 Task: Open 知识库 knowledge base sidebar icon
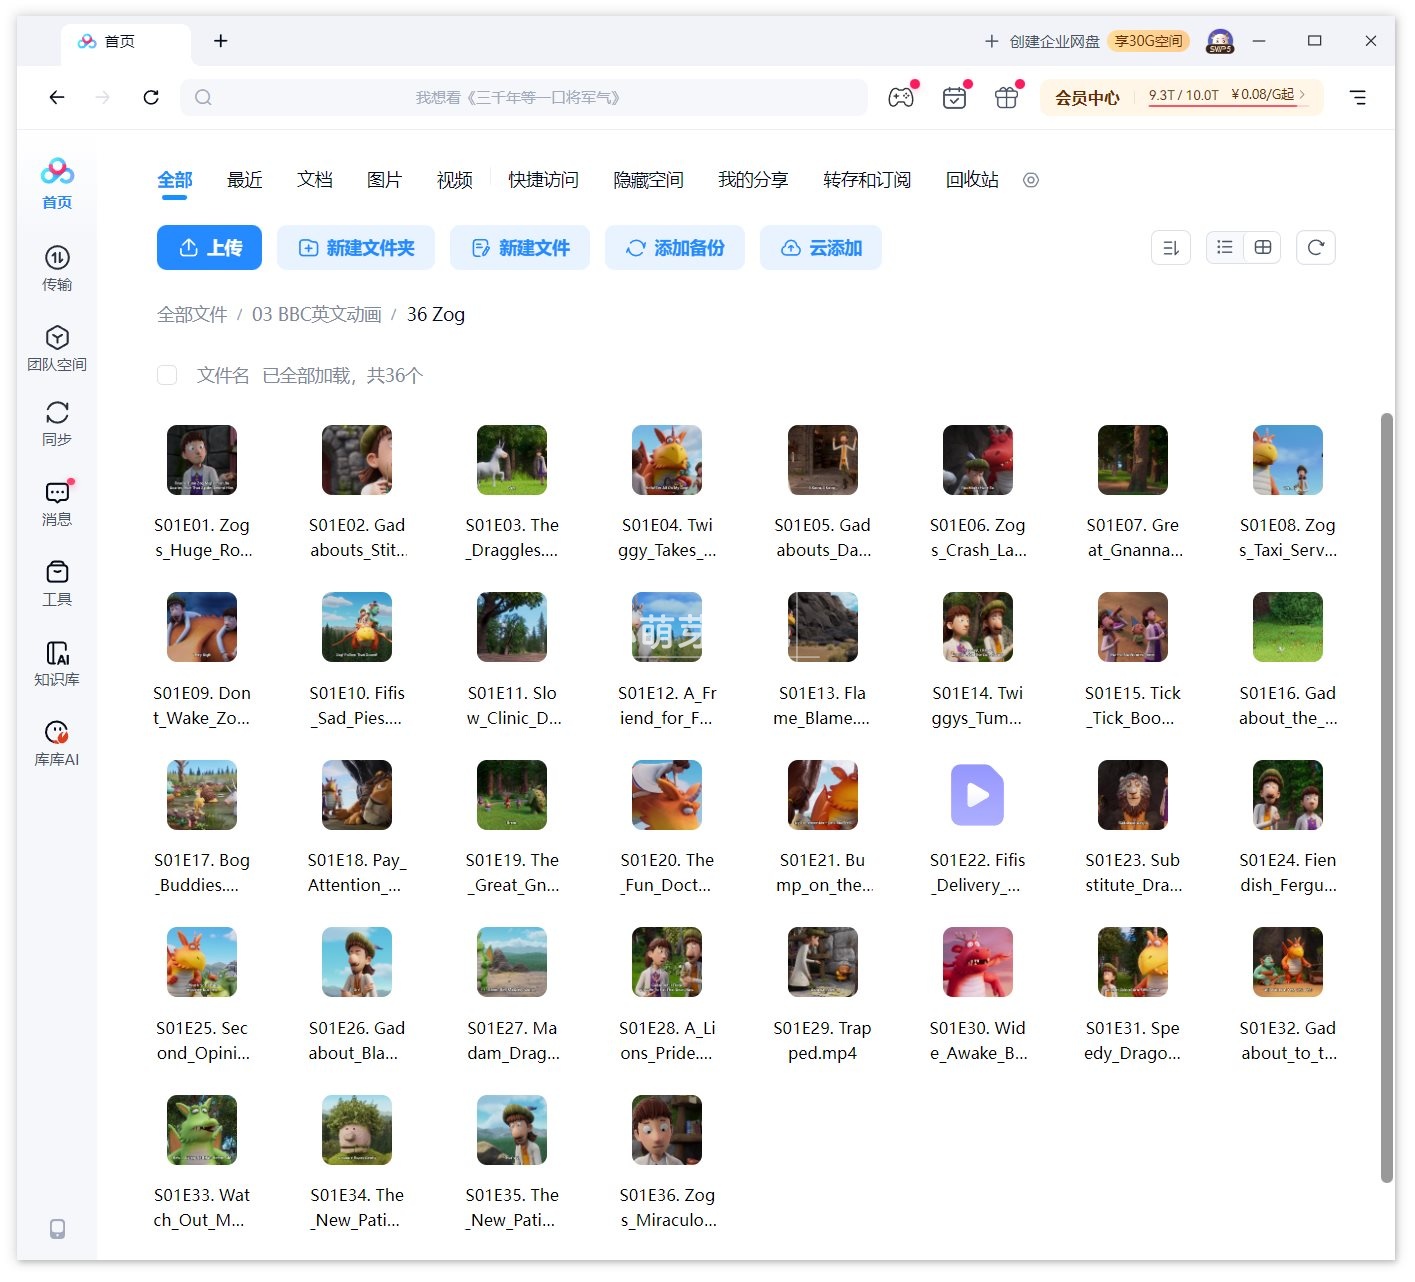pos(57,662)
